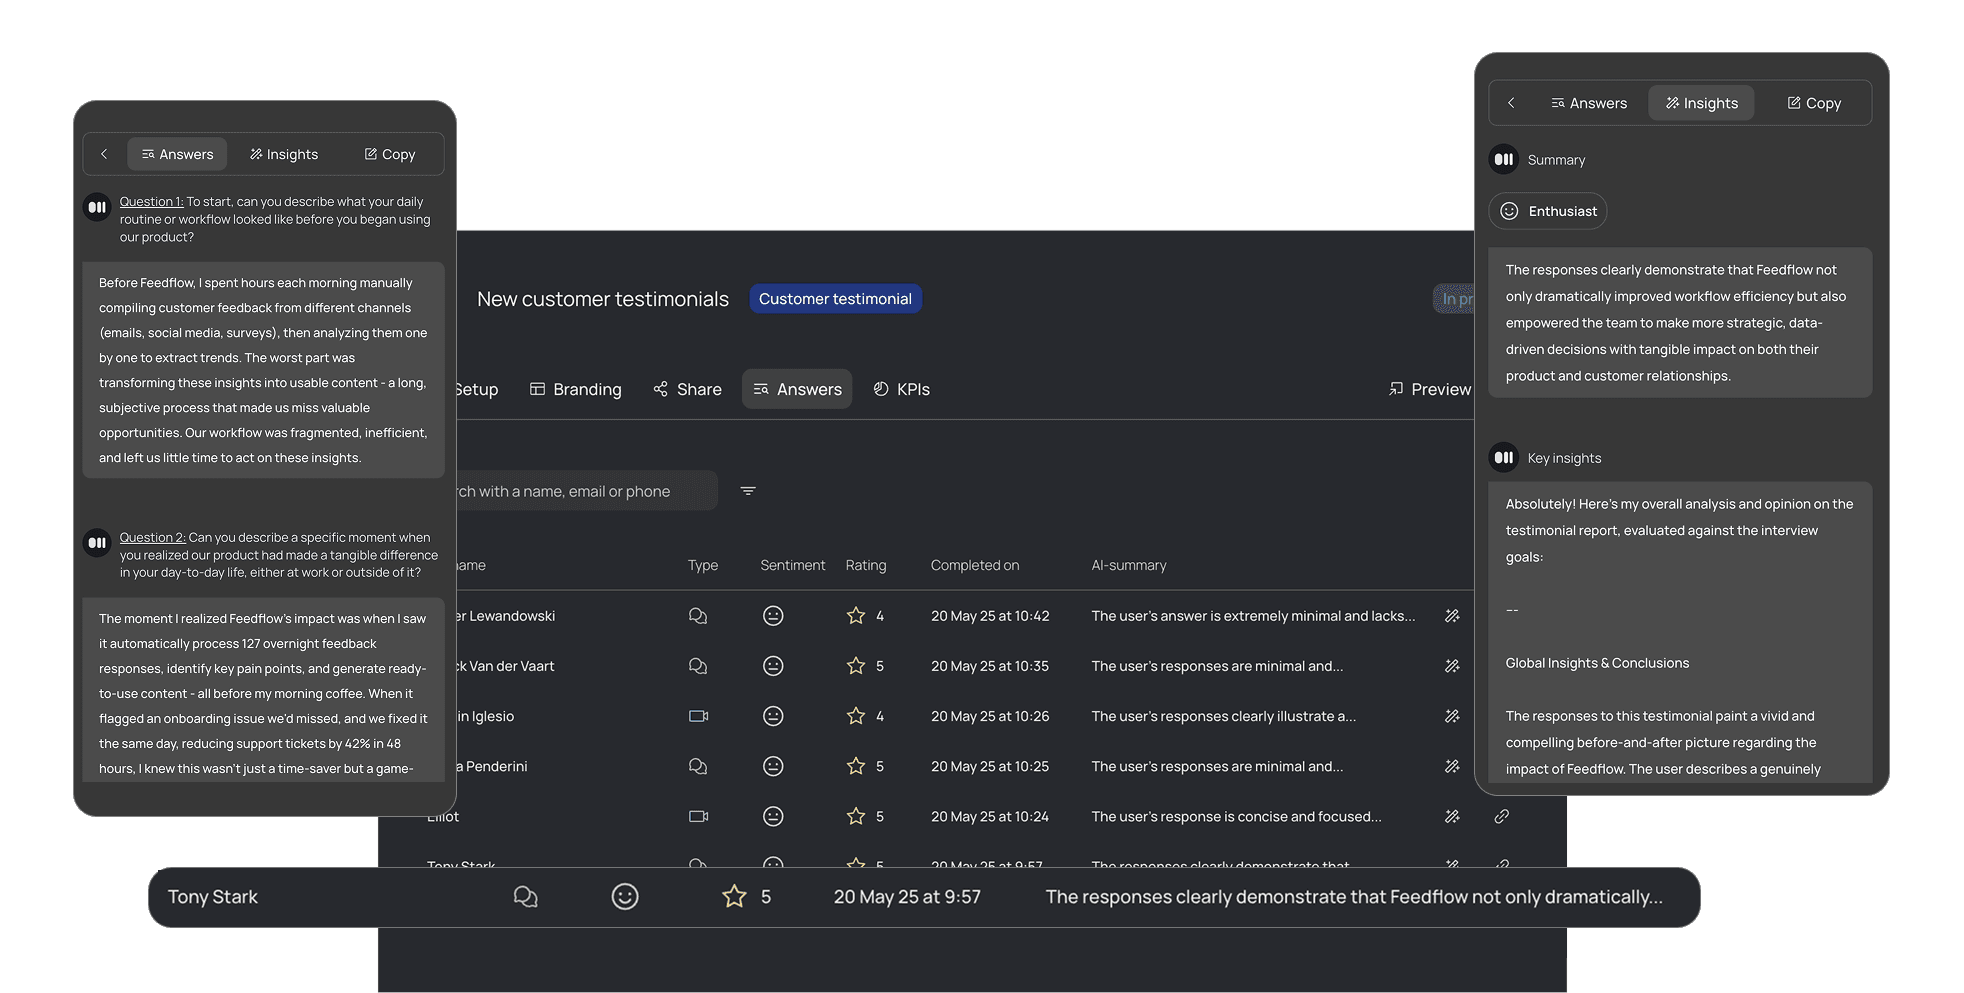This screenshot has height=993, width=1964.
Task: Click the Completed on column header
Action: [975, 565]
